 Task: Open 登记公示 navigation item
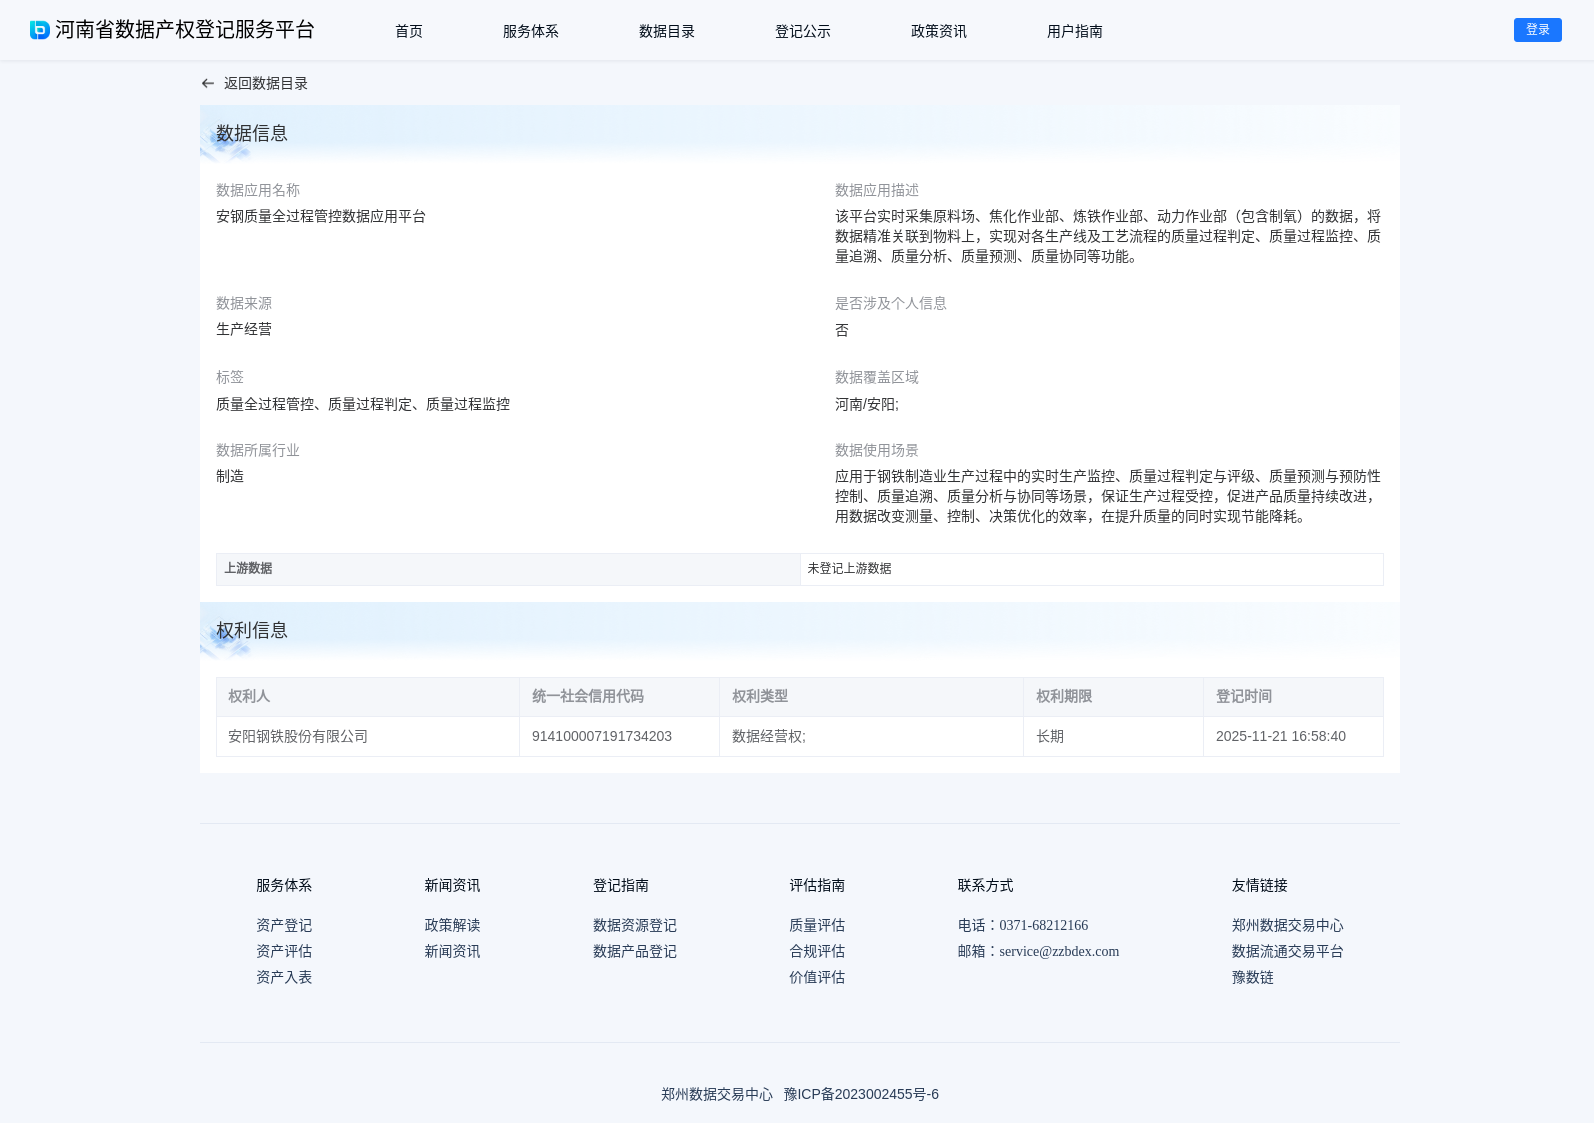point(803,31)
